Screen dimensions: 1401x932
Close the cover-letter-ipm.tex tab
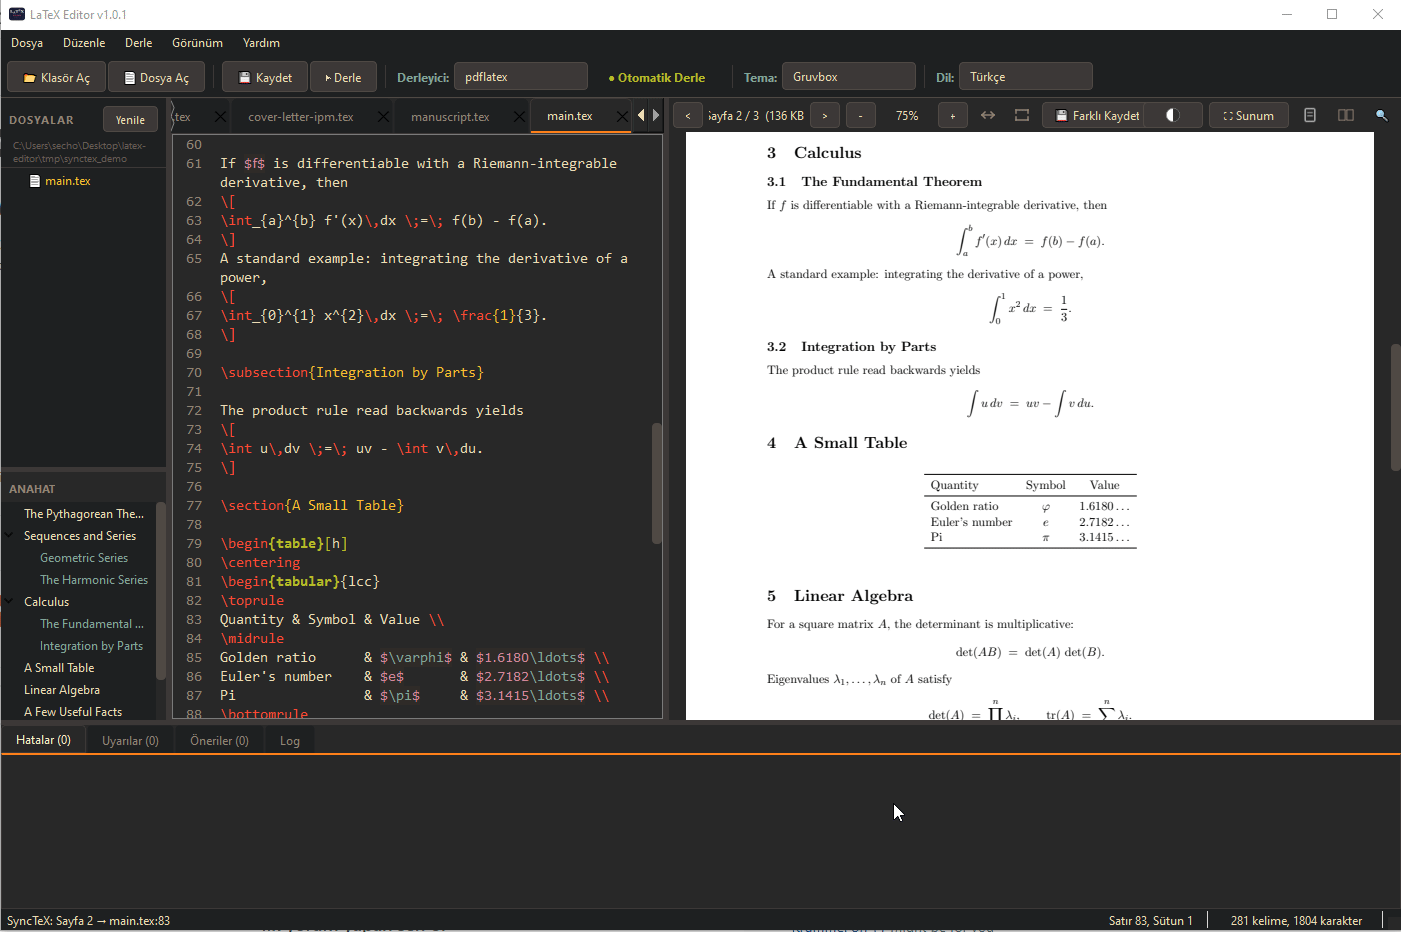(x=383, y=117)
